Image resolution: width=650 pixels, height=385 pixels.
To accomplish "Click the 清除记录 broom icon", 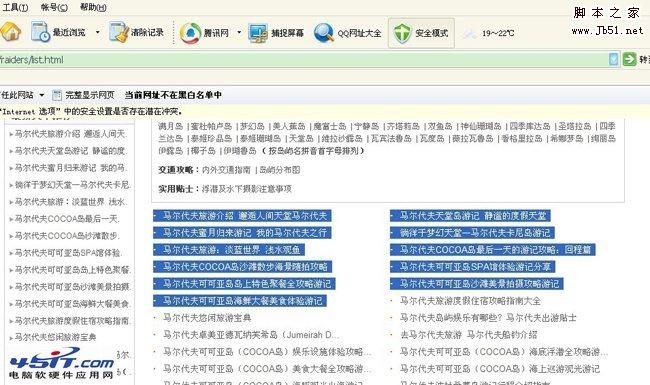I will 119,32.
